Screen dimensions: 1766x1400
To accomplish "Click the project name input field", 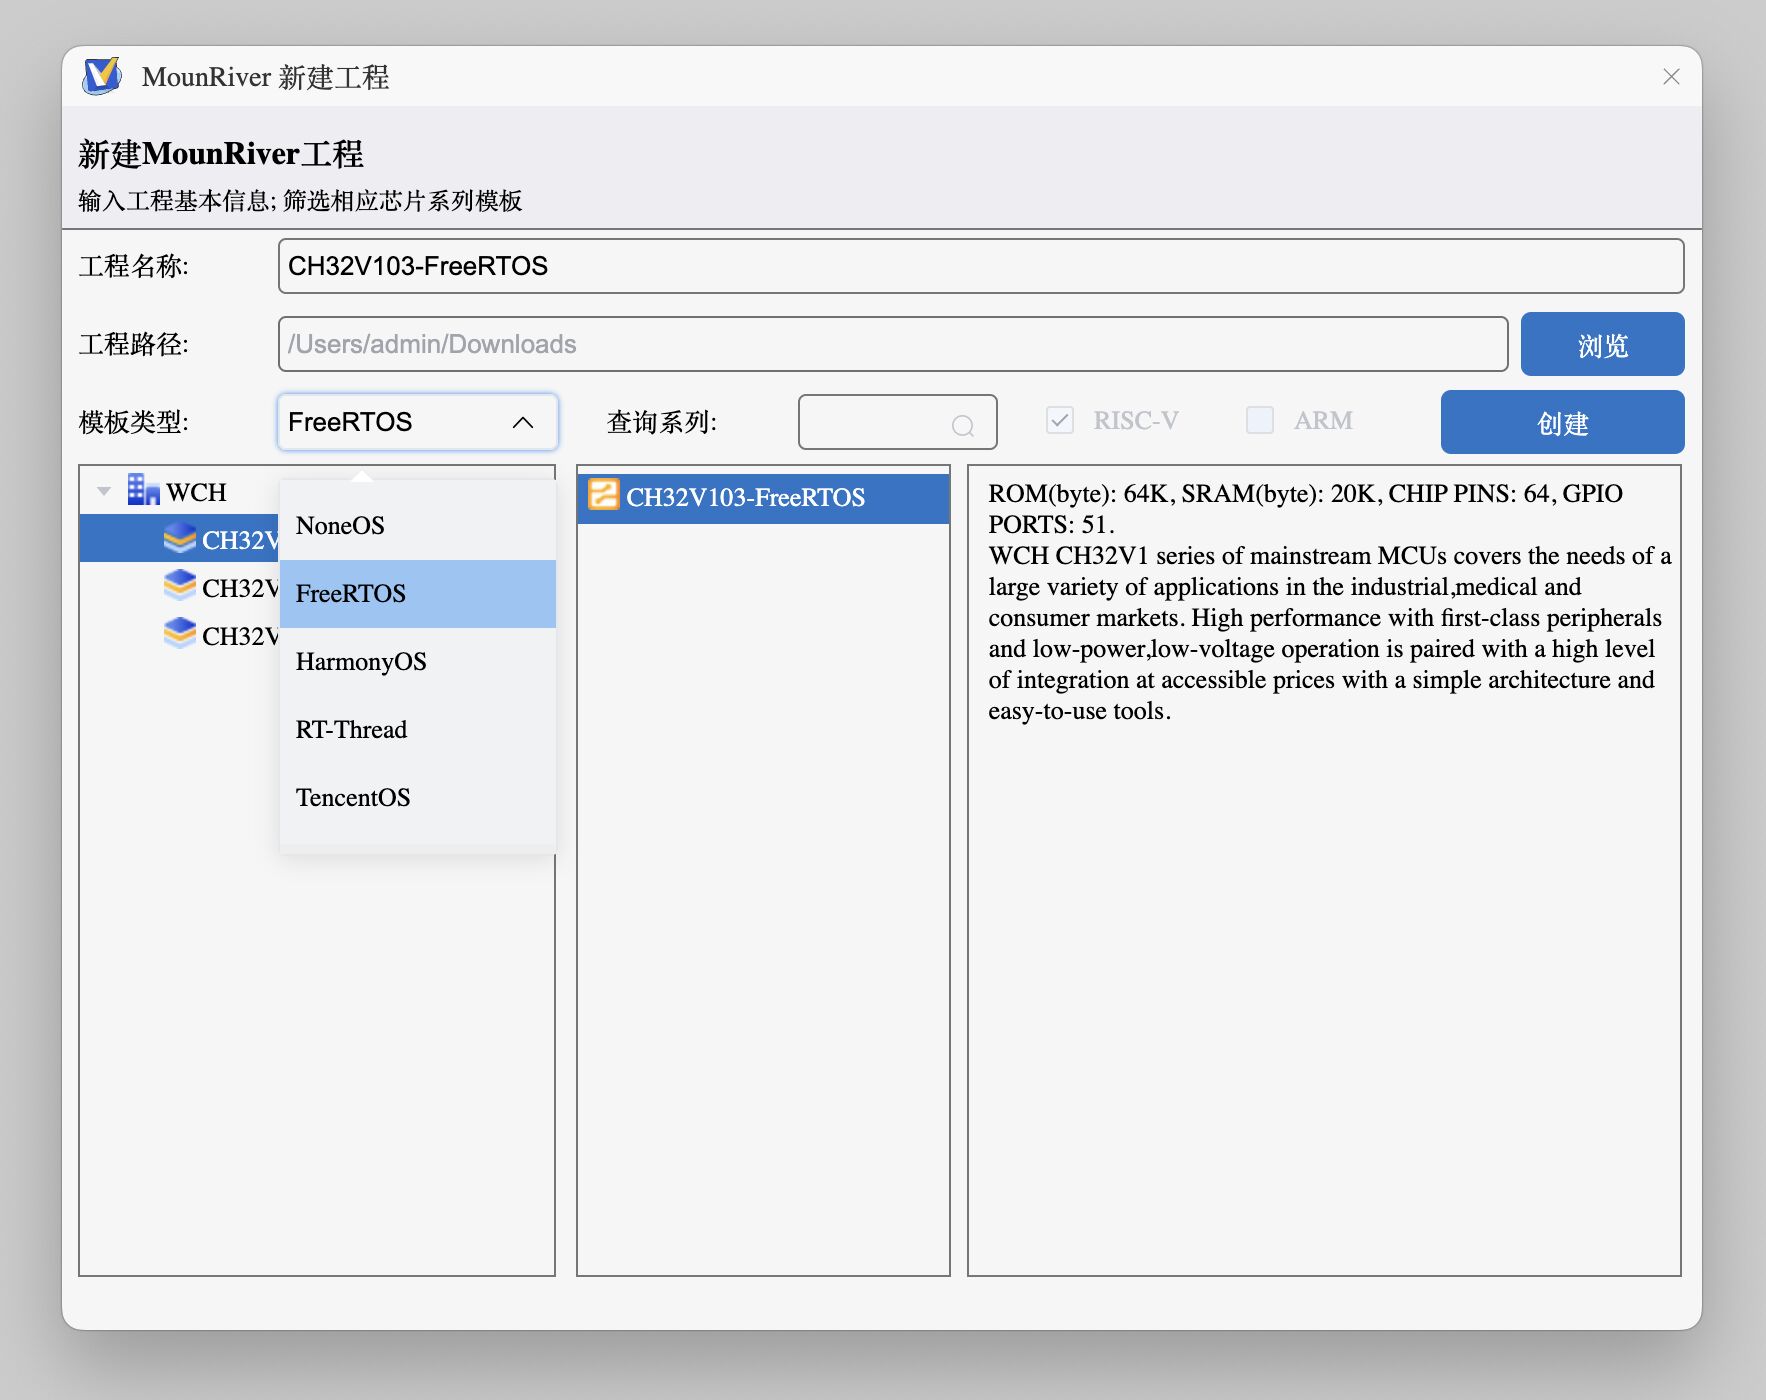I will tap(980, 266).
